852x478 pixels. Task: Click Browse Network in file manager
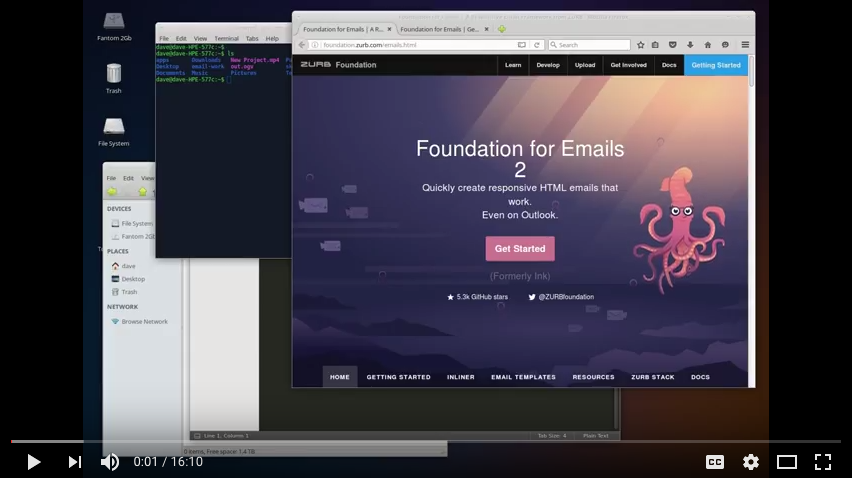click(140, 322)
